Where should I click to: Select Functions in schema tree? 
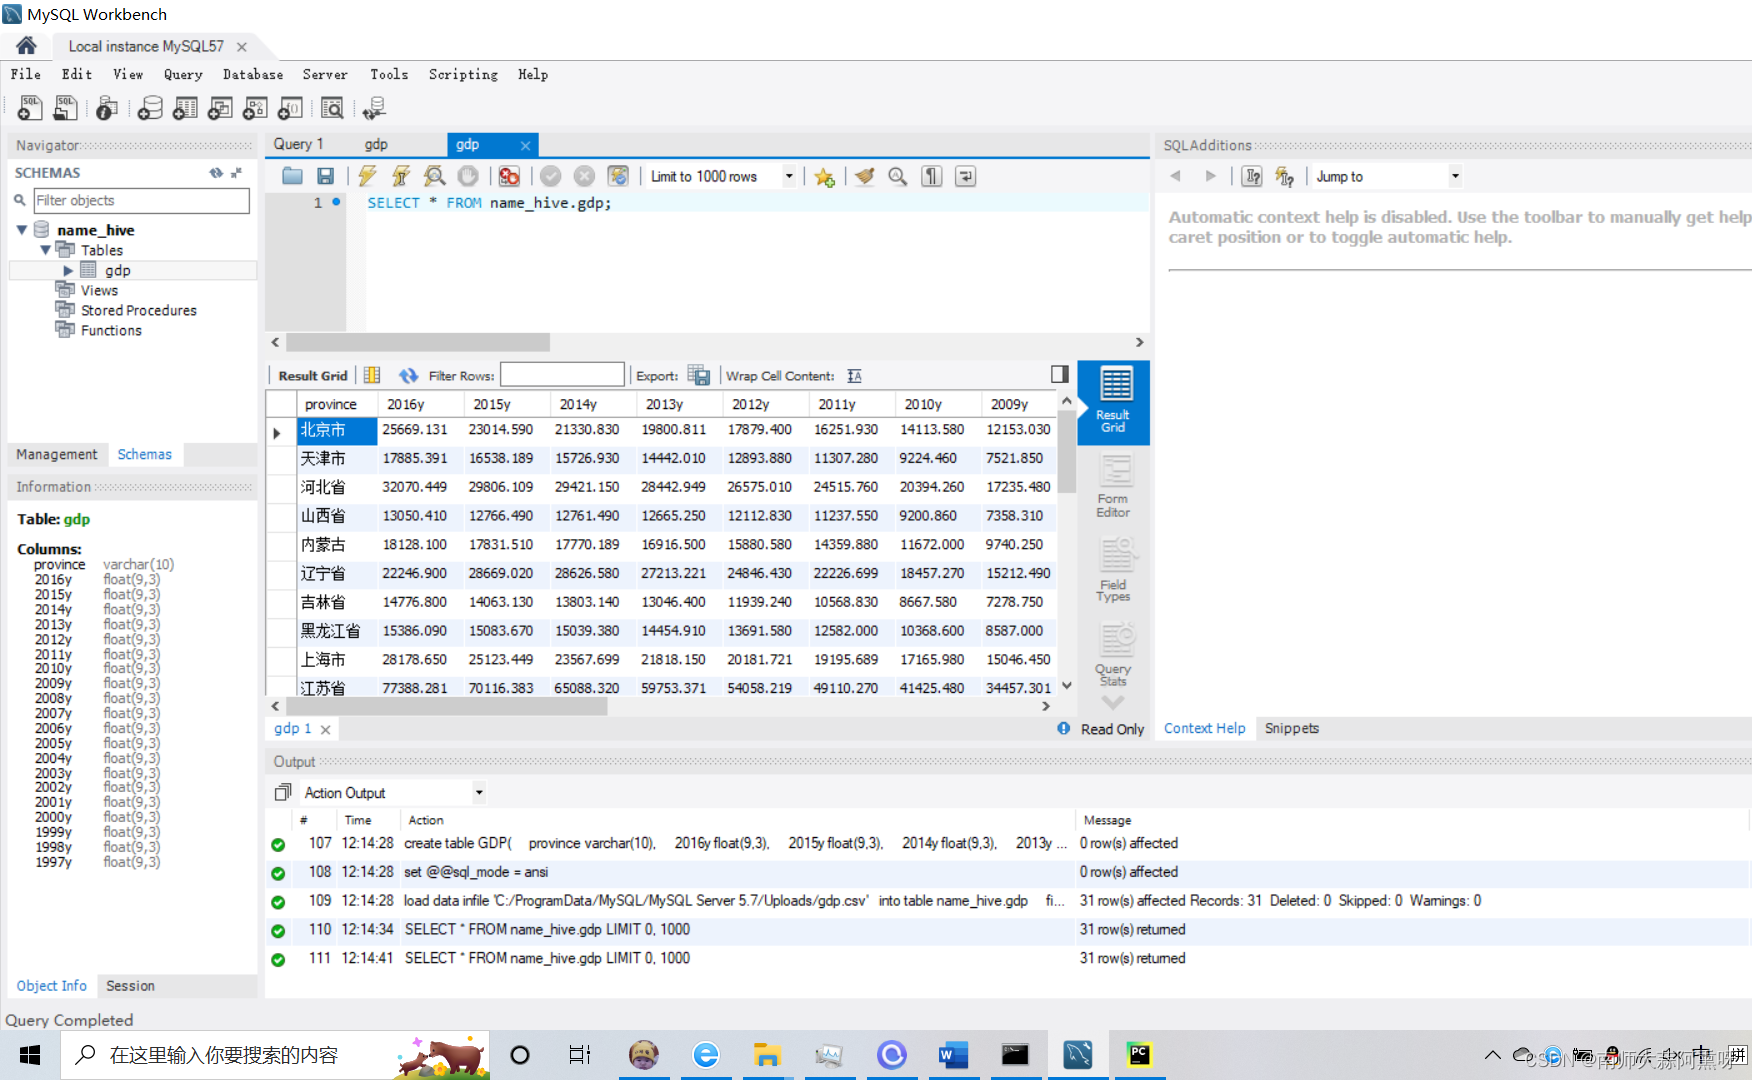tap(111, 330)
